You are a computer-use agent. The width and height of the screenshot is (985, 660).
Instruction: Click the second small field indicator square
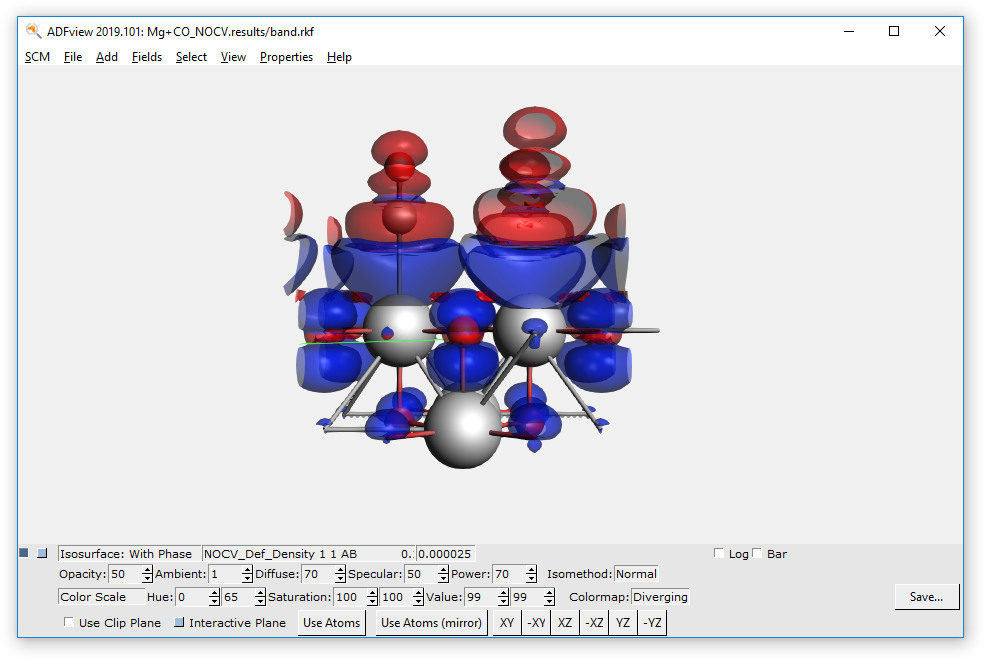click(x=42, y=552)
